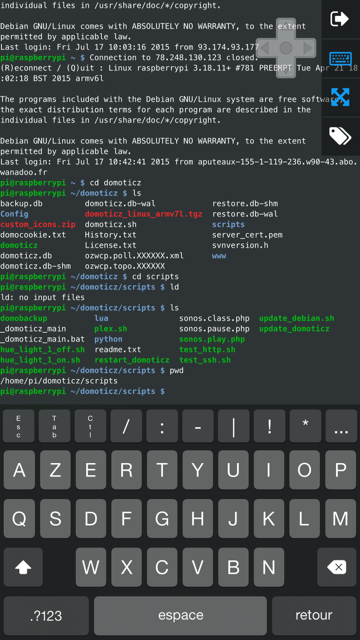Tap the X key
The height and width of the screenshot is (640, 360).
coord(127,567)
